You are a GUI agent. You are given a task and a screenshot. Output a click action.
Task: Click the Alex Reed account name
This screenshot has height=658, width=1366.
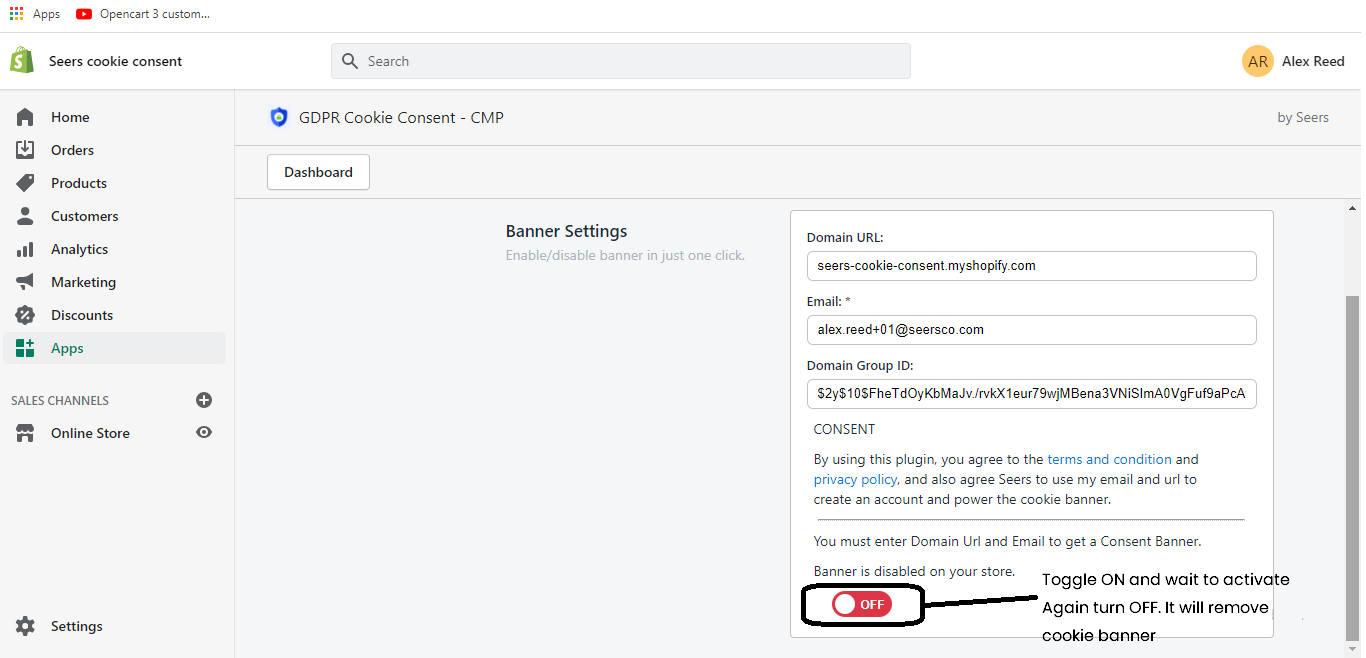click(1313, 61)
